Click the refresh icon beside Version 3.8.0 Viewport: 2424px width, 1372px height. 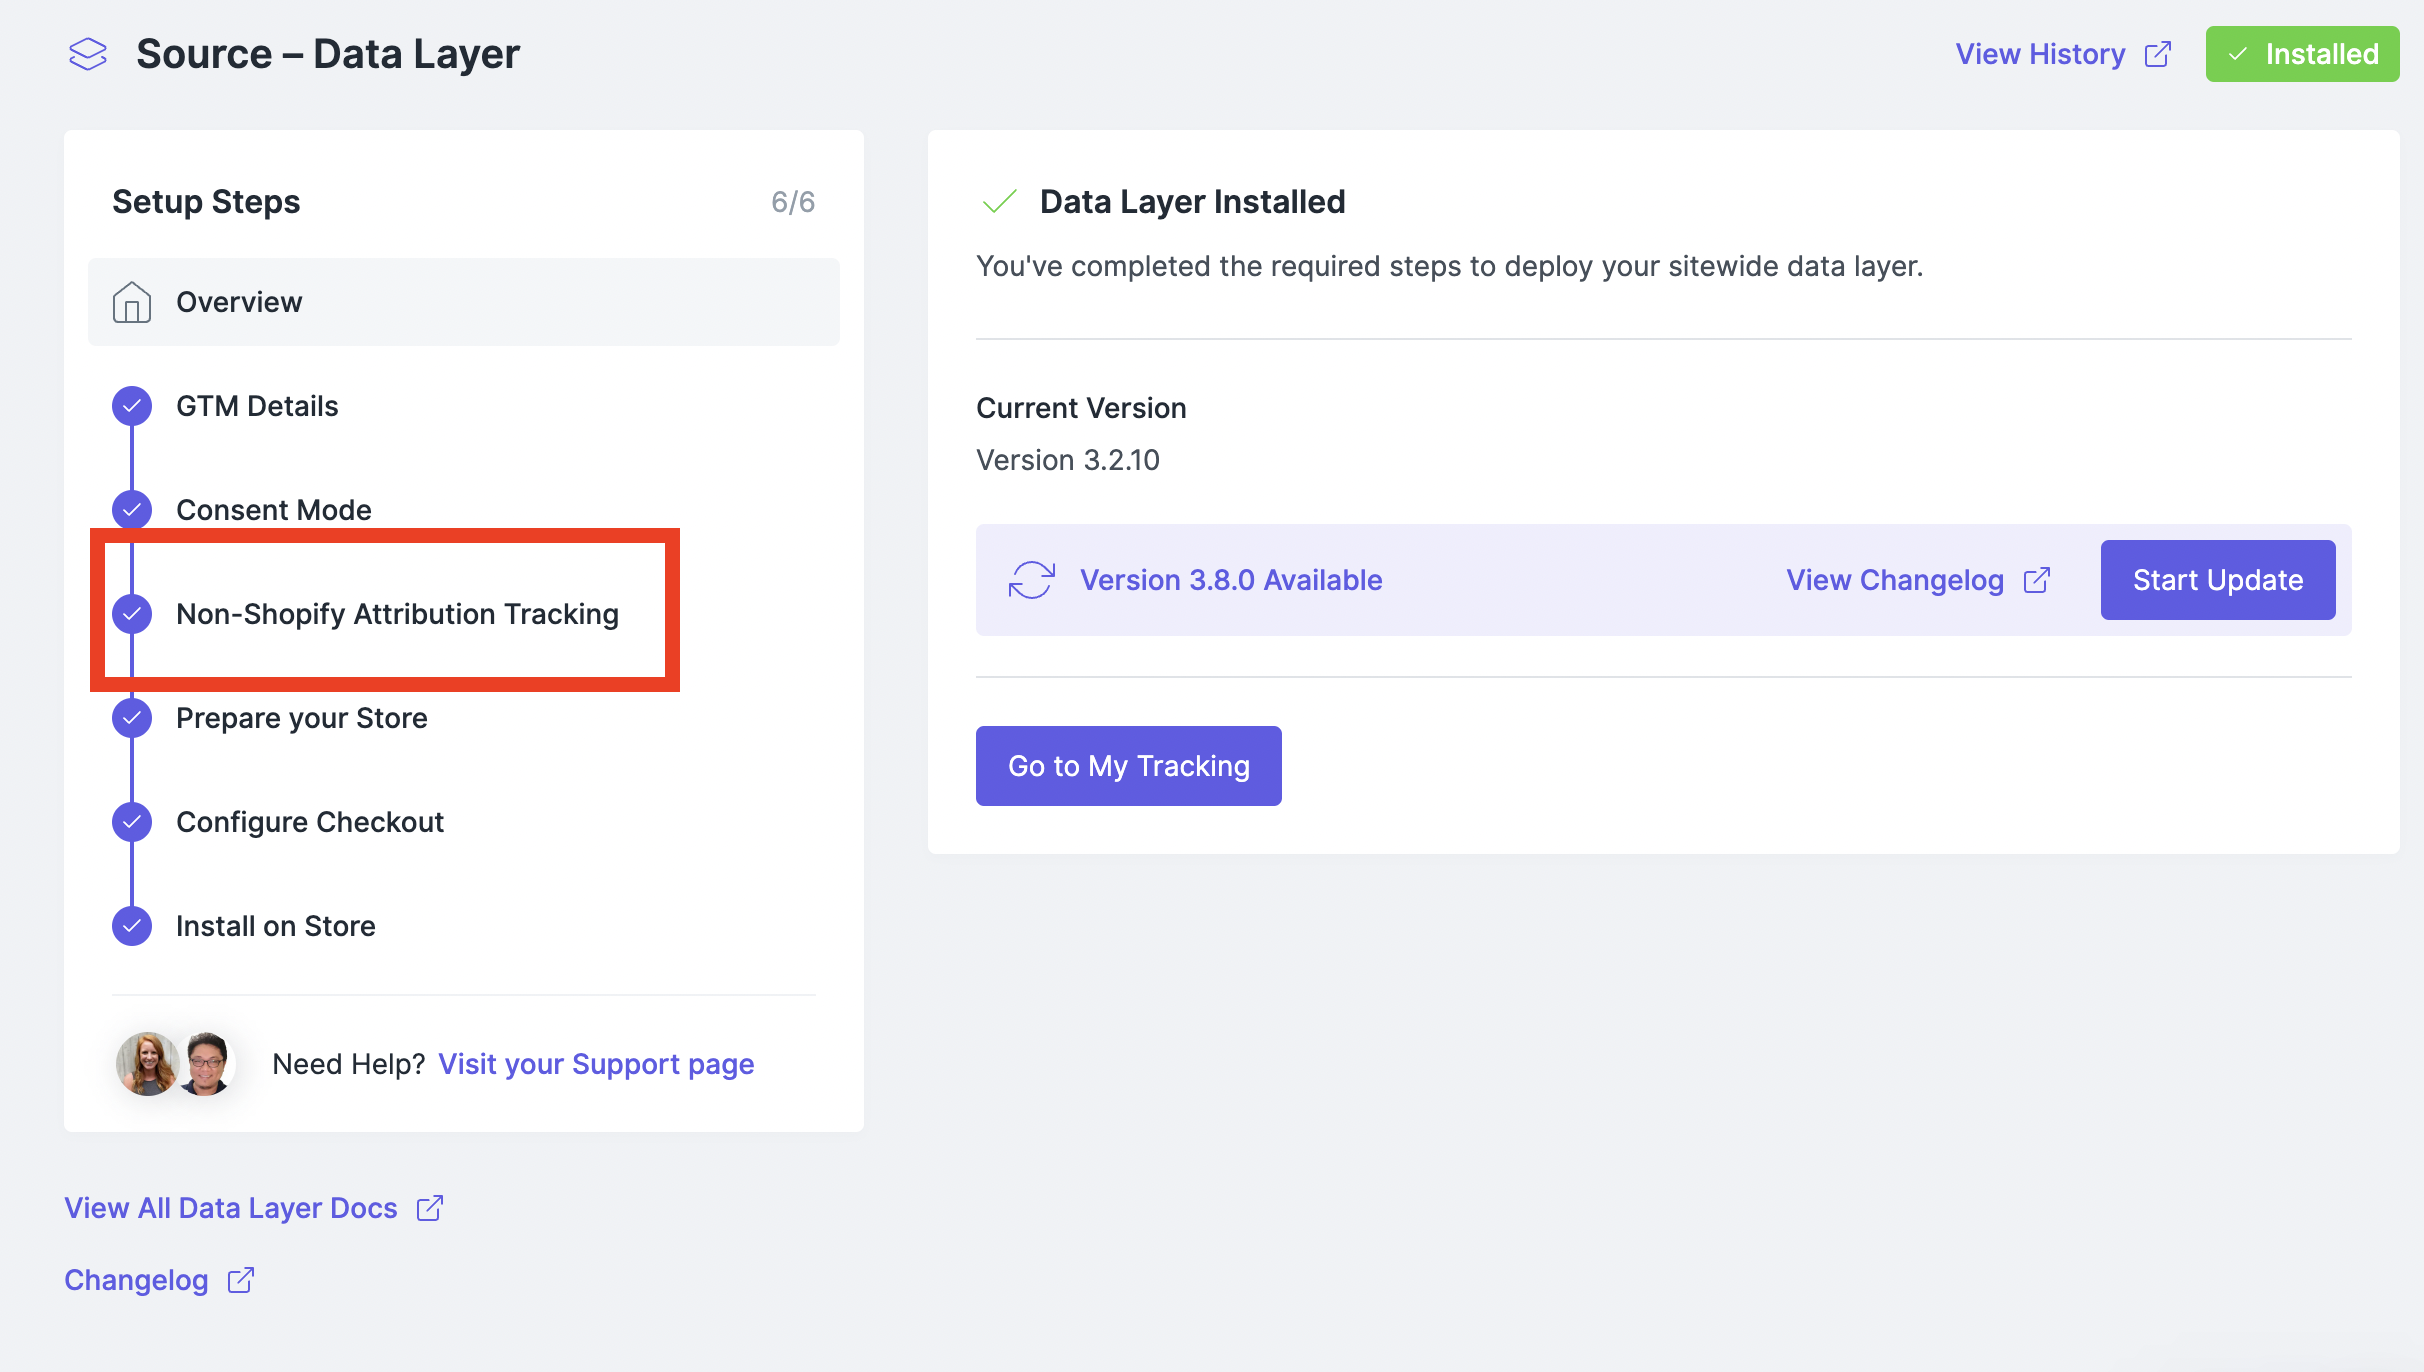1031,580
